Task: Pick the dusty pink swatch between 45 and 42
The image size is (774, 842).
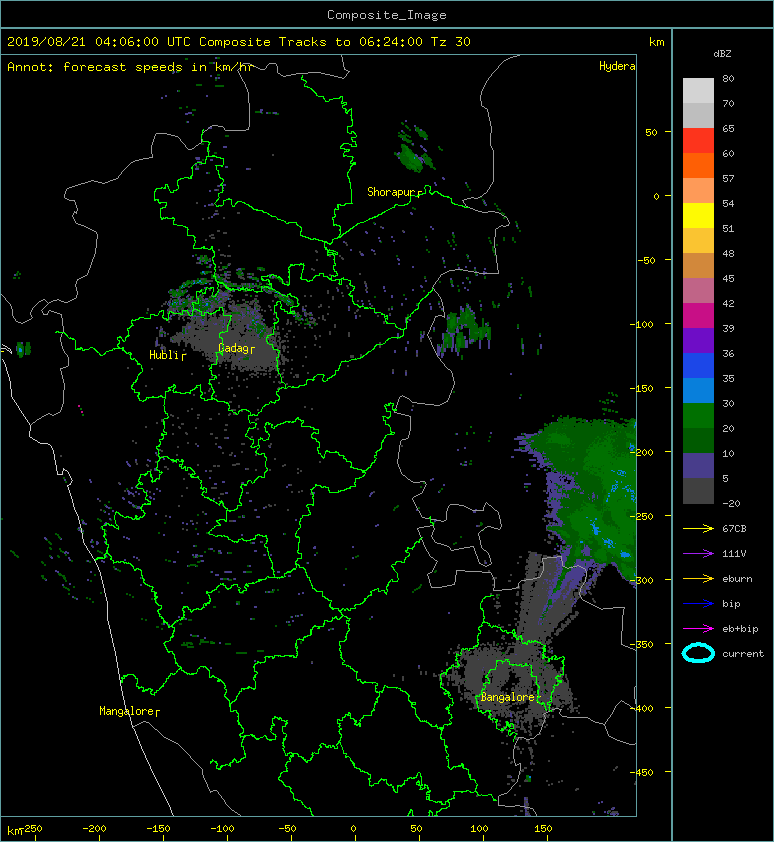Action: (x=698, y=291)
